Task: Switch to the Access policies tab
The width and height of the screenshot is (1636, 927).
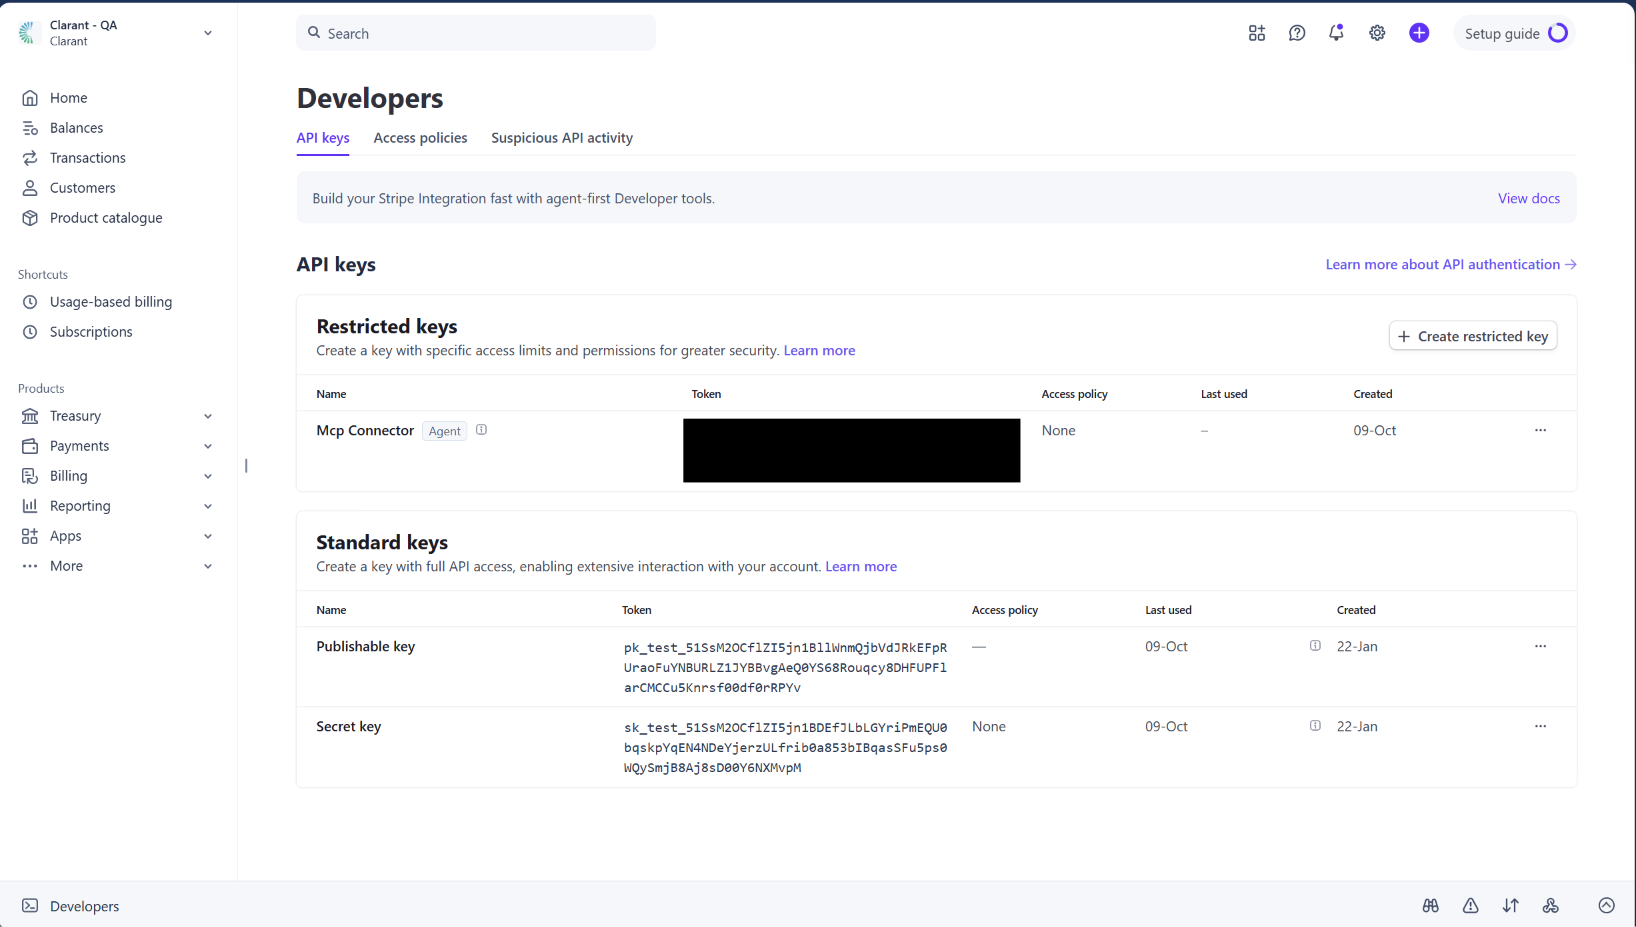Action: 420,138
